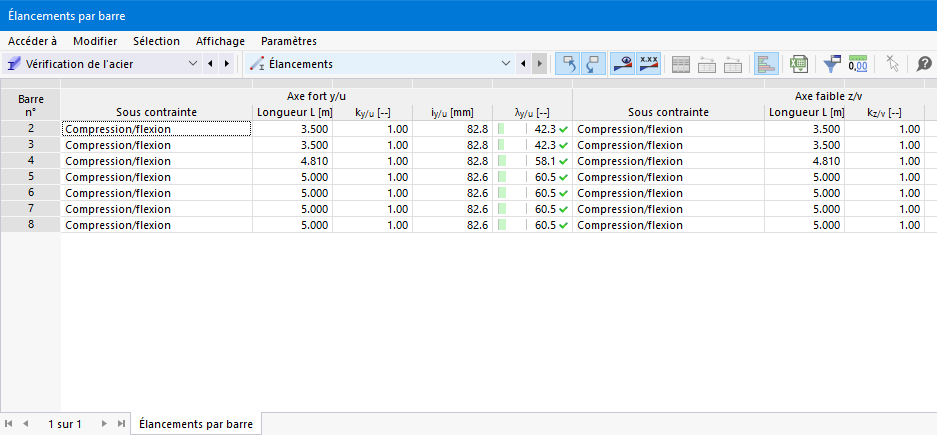Image resolution: width=937 pixels, height=435 pixels.
Task: Go to previous table beside Élancements
Action: [523, 63]
